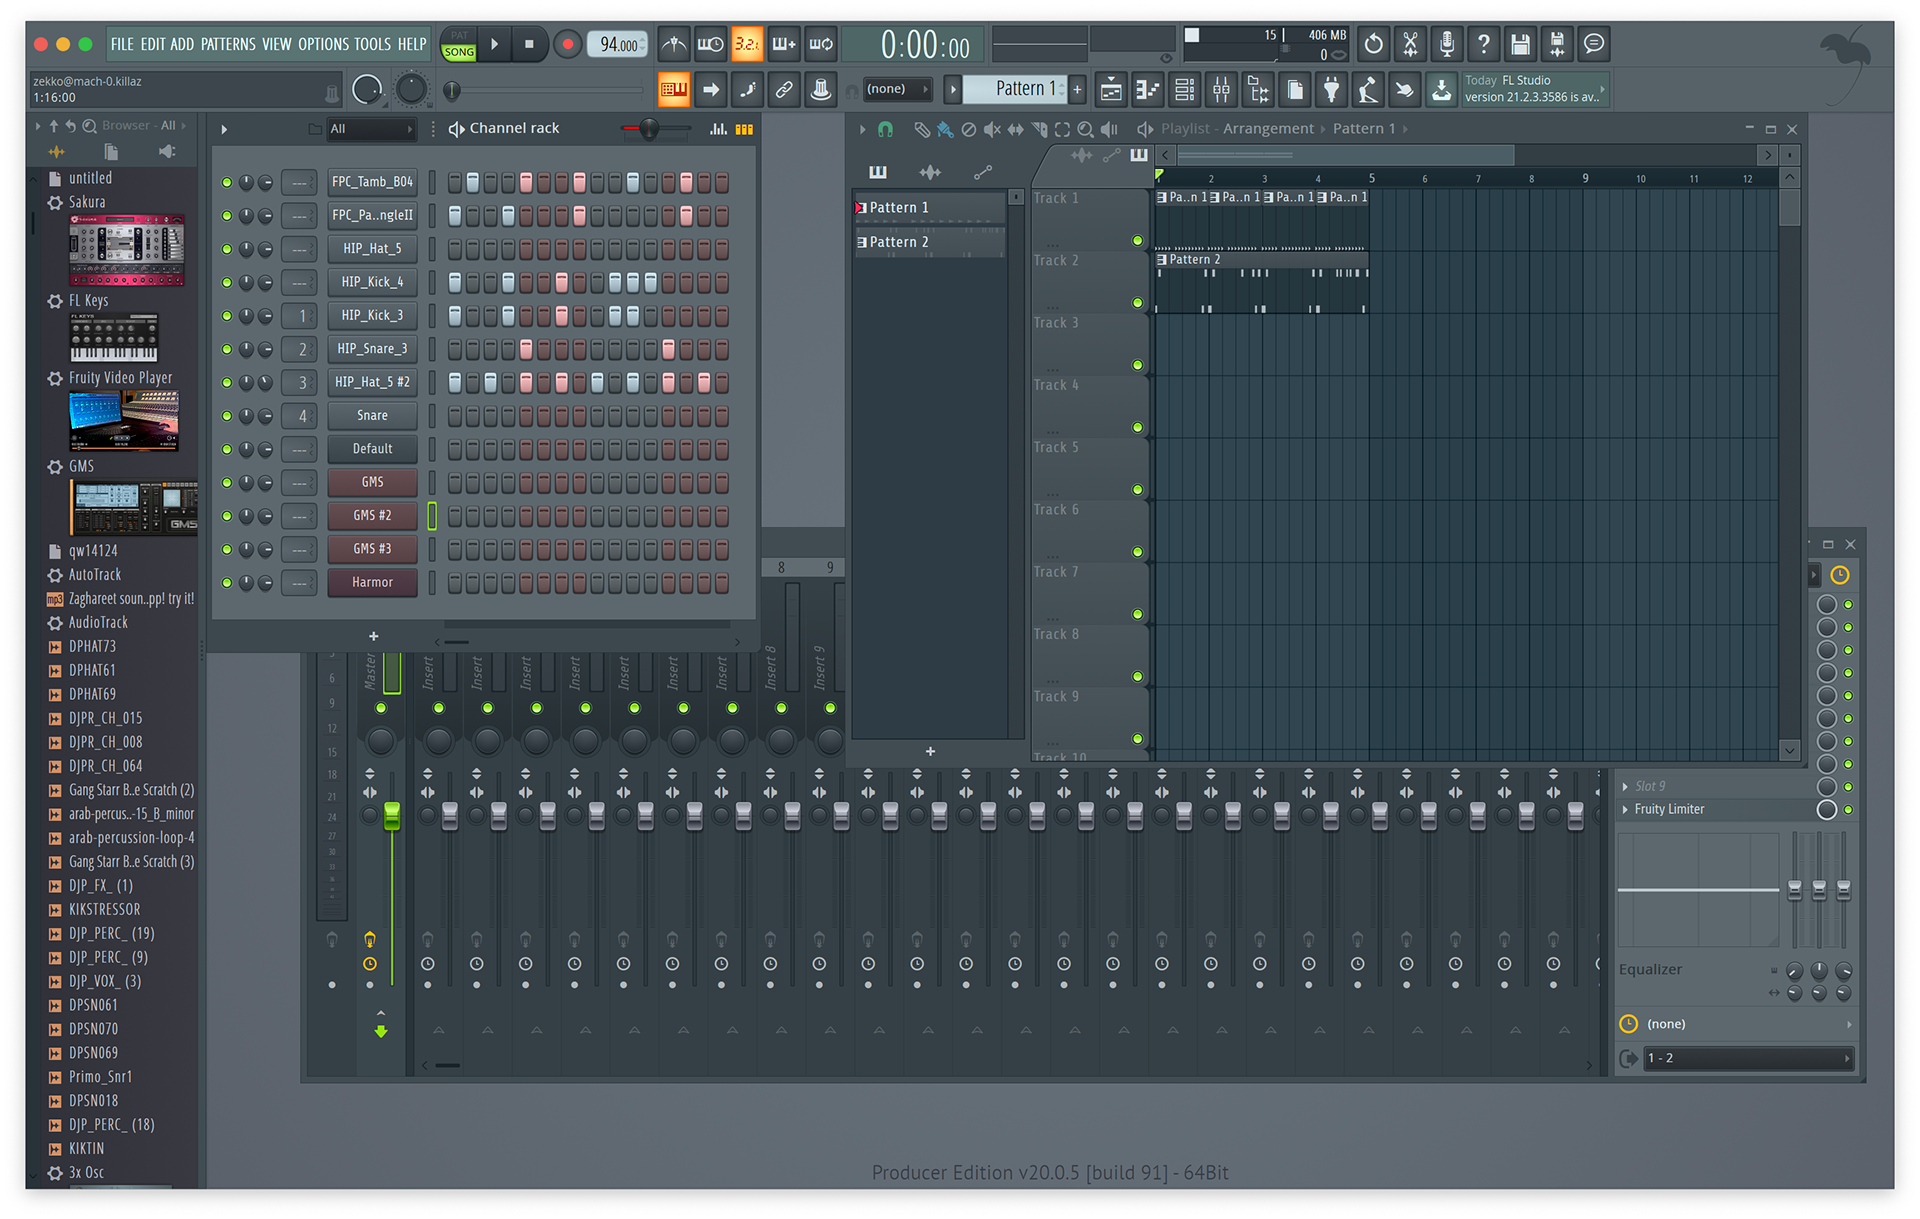
Task: Open the TOOLS menu
Action: coord(372,44)
